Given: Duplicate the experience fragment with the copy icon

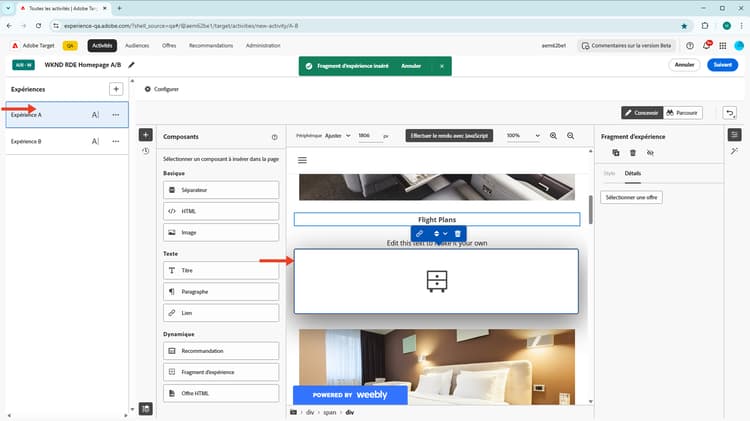Looking at the screenshot, I should pyautogui.click(x=616, y=153).
